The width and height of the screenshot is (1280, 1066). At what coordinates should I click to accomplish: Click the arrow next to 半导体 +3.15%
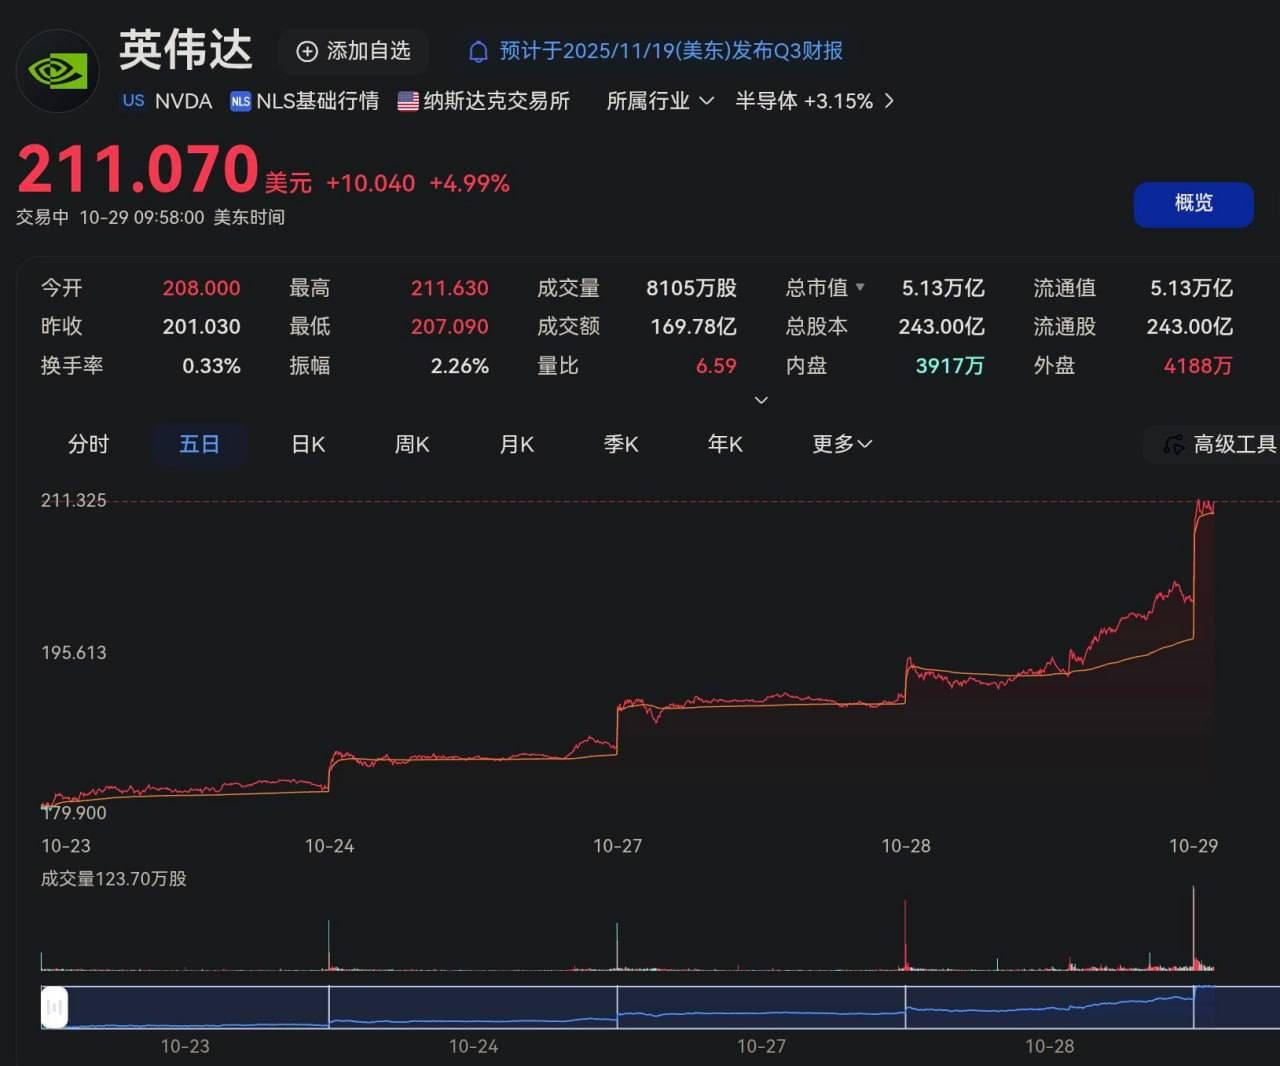(x=889, y=101)
